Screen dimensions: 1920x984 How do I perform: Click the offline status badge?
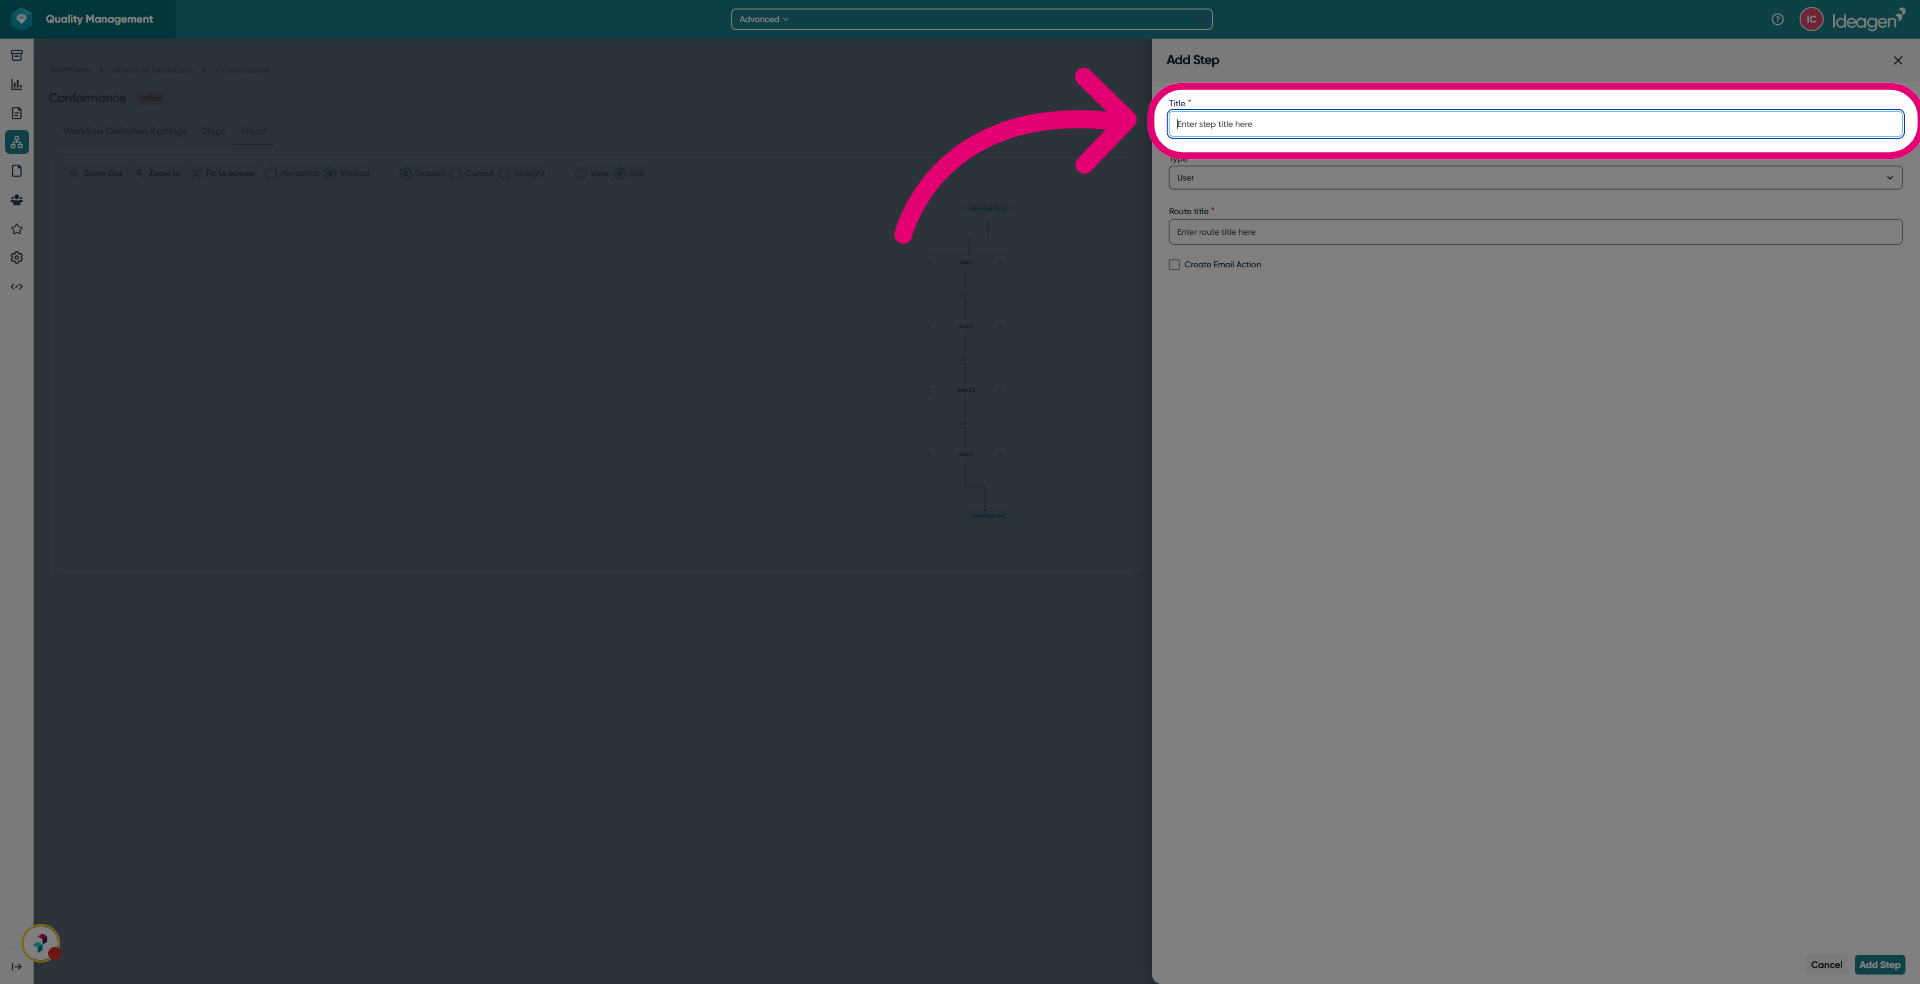151,98
